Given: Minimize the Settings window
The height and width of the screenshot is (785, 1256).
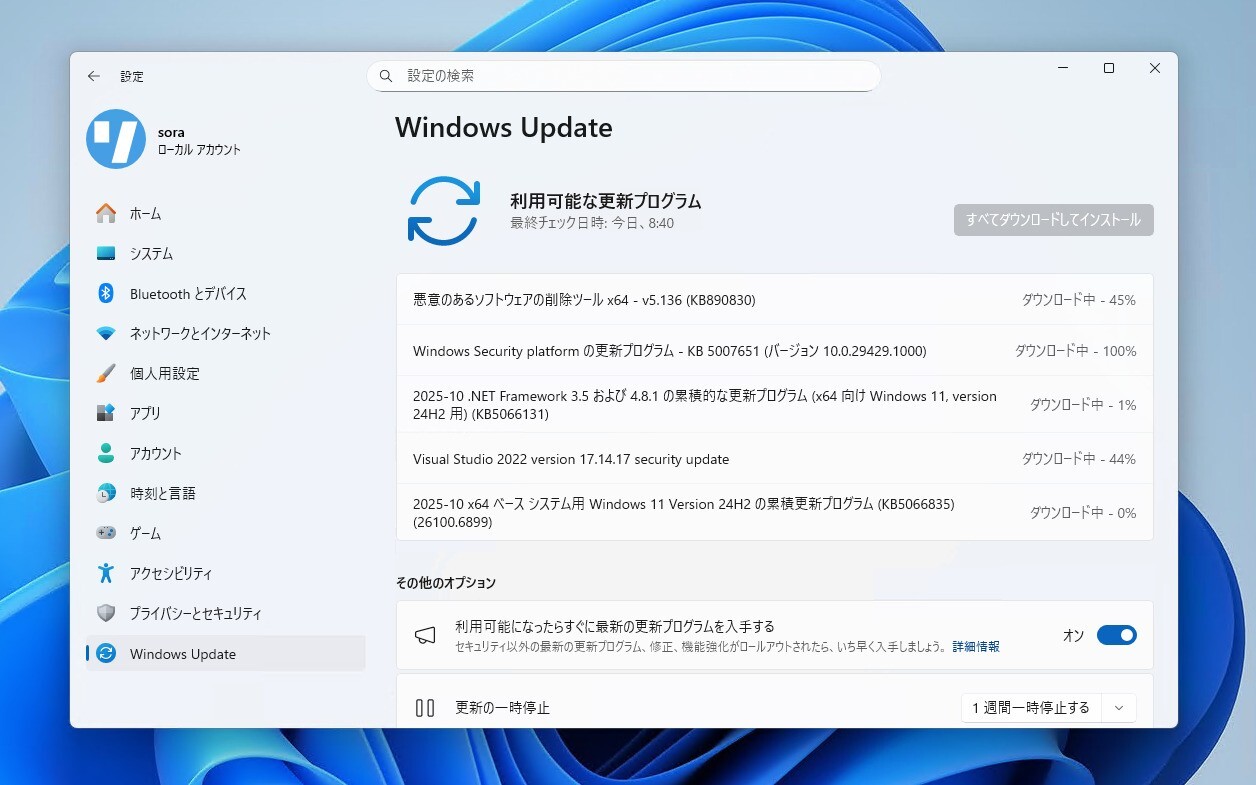Looking at the screenshot, I should [x=1063, y=68].
